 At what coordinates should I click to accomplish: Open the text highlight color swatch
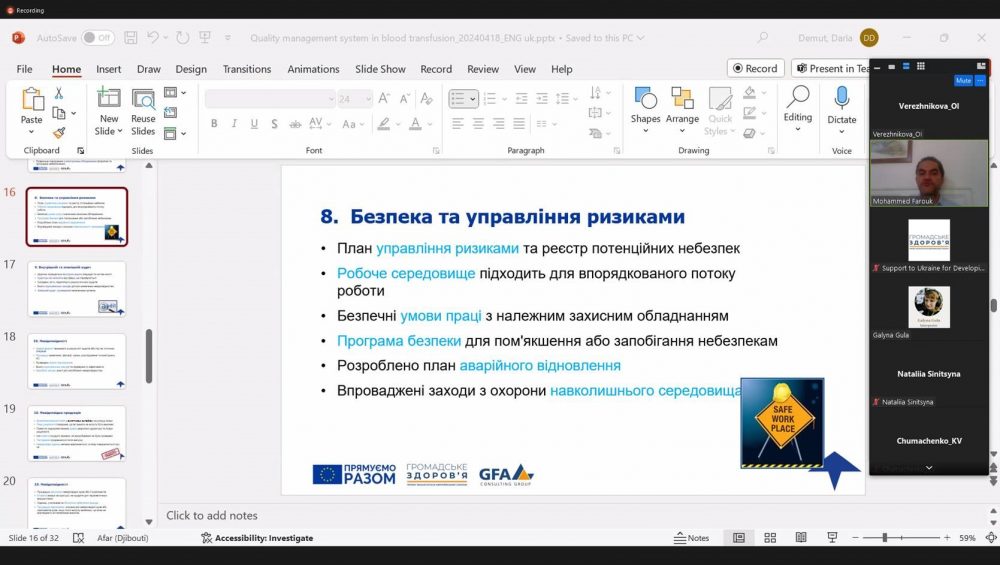(383, 124)
